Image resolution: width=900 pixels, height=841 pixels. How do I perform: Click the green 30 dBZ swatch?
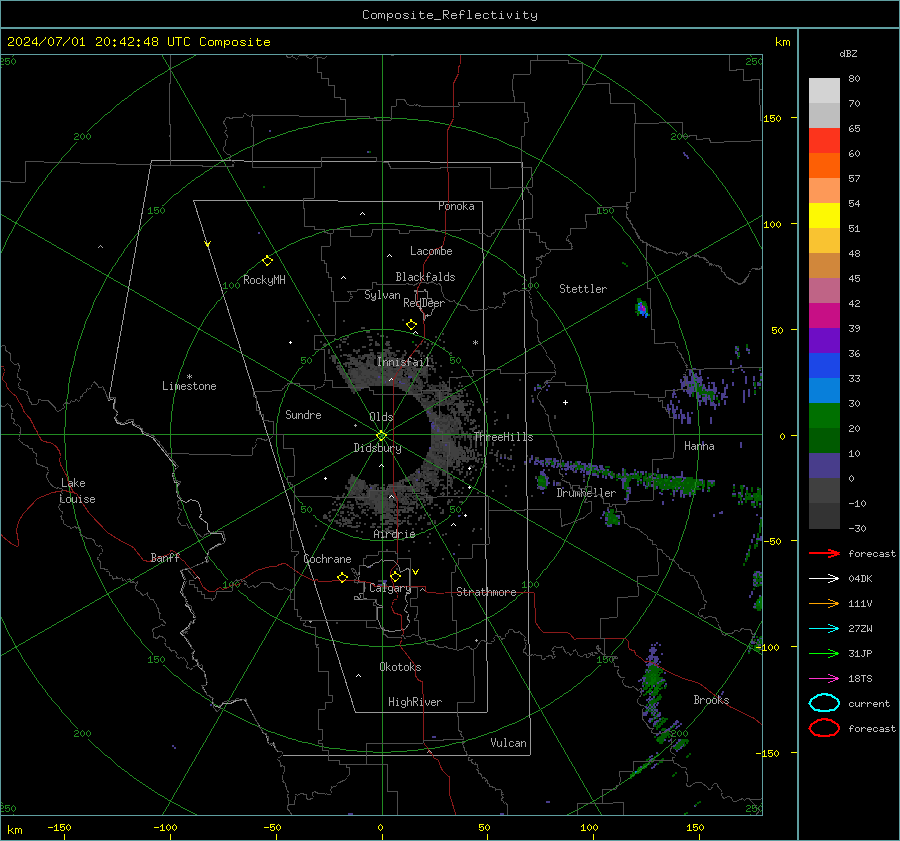(824, 415)
